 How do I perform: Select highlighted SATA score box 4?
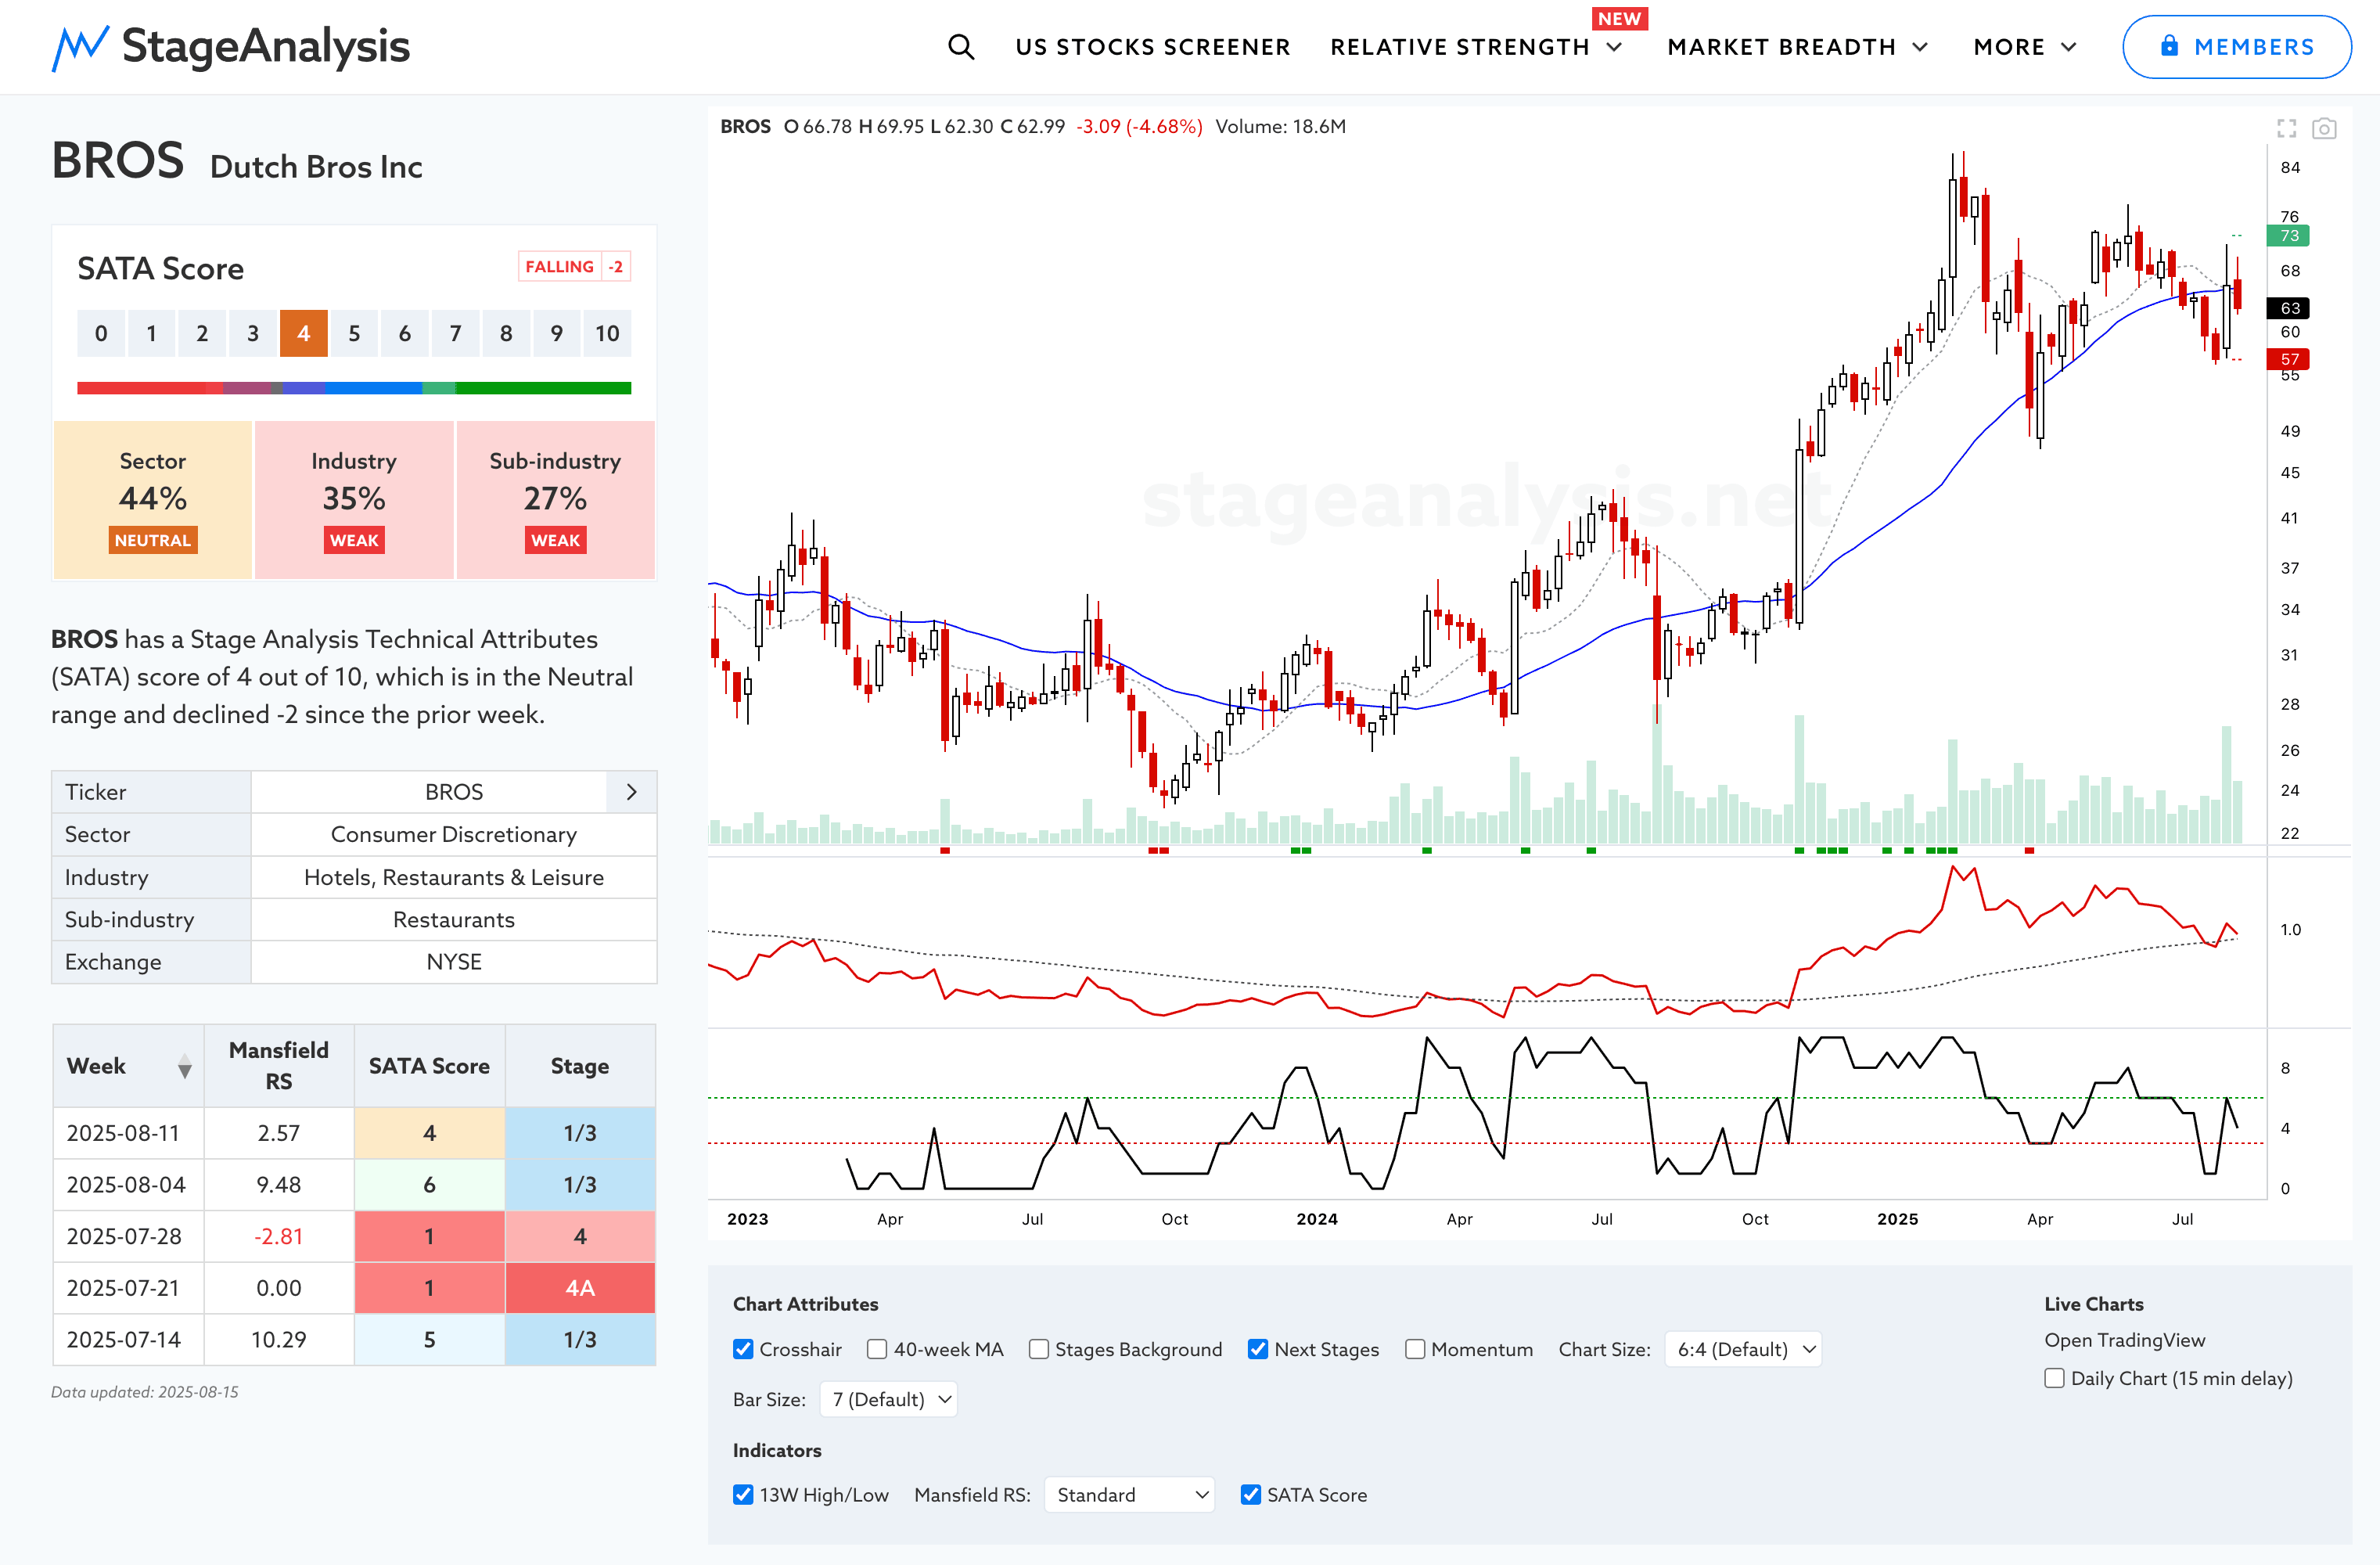click(303, 333)
